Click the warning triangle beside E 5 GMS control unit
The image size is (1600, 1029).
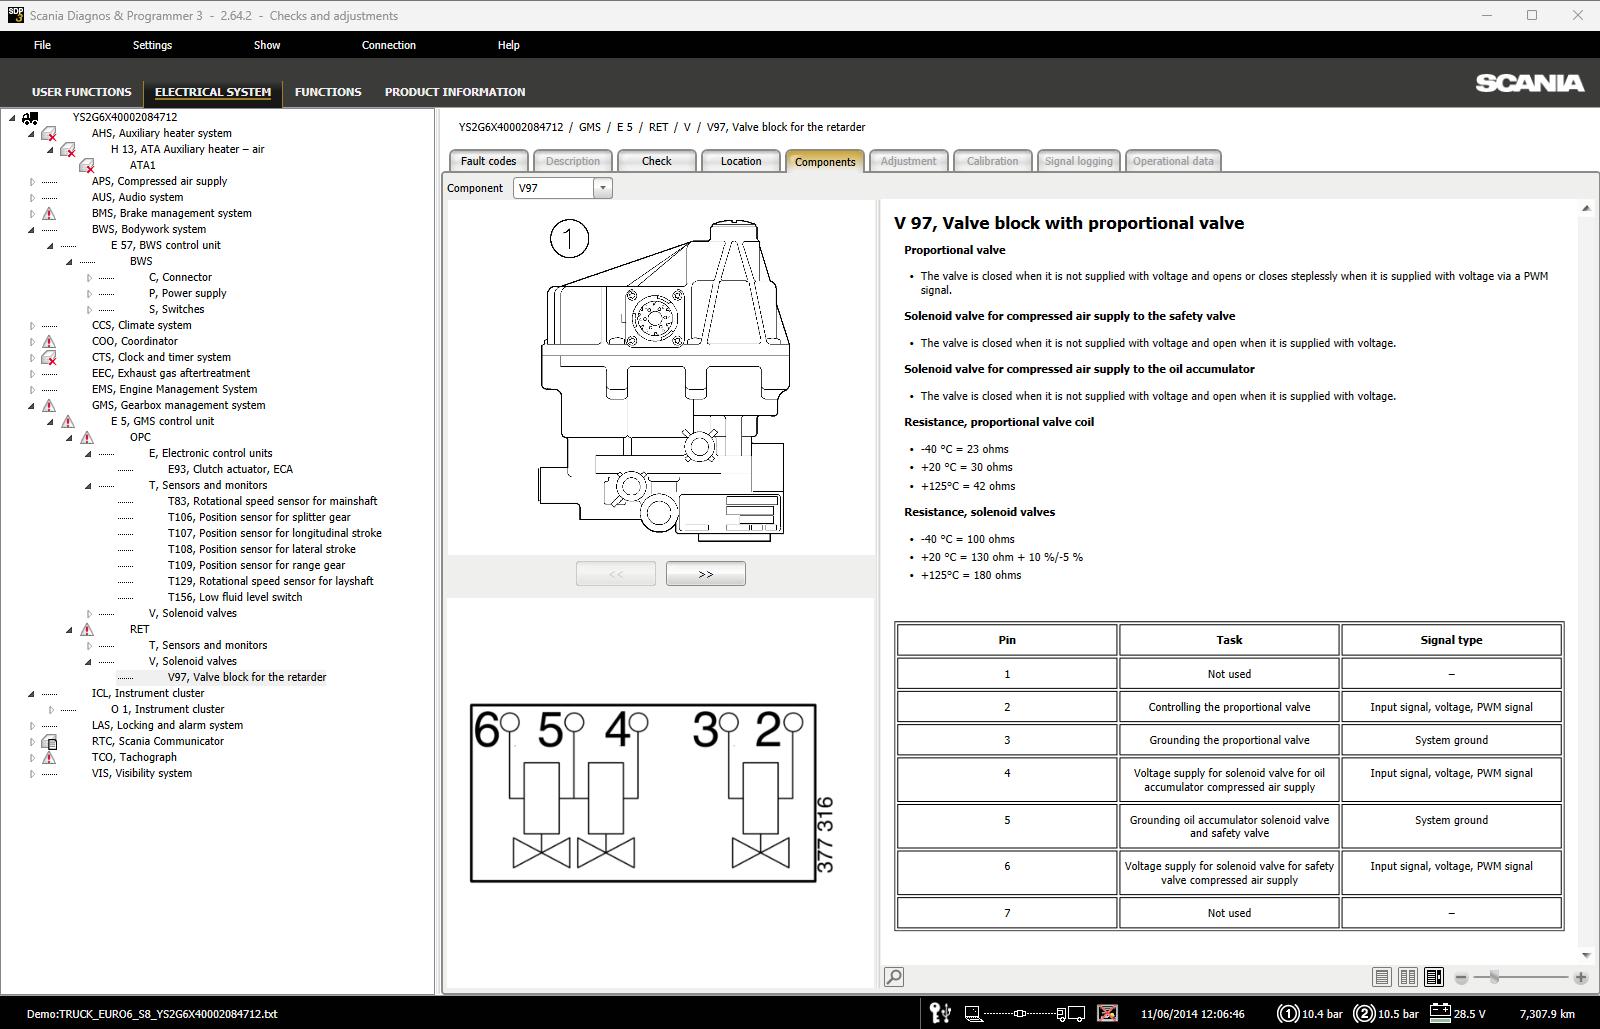(x=67, y=421)
